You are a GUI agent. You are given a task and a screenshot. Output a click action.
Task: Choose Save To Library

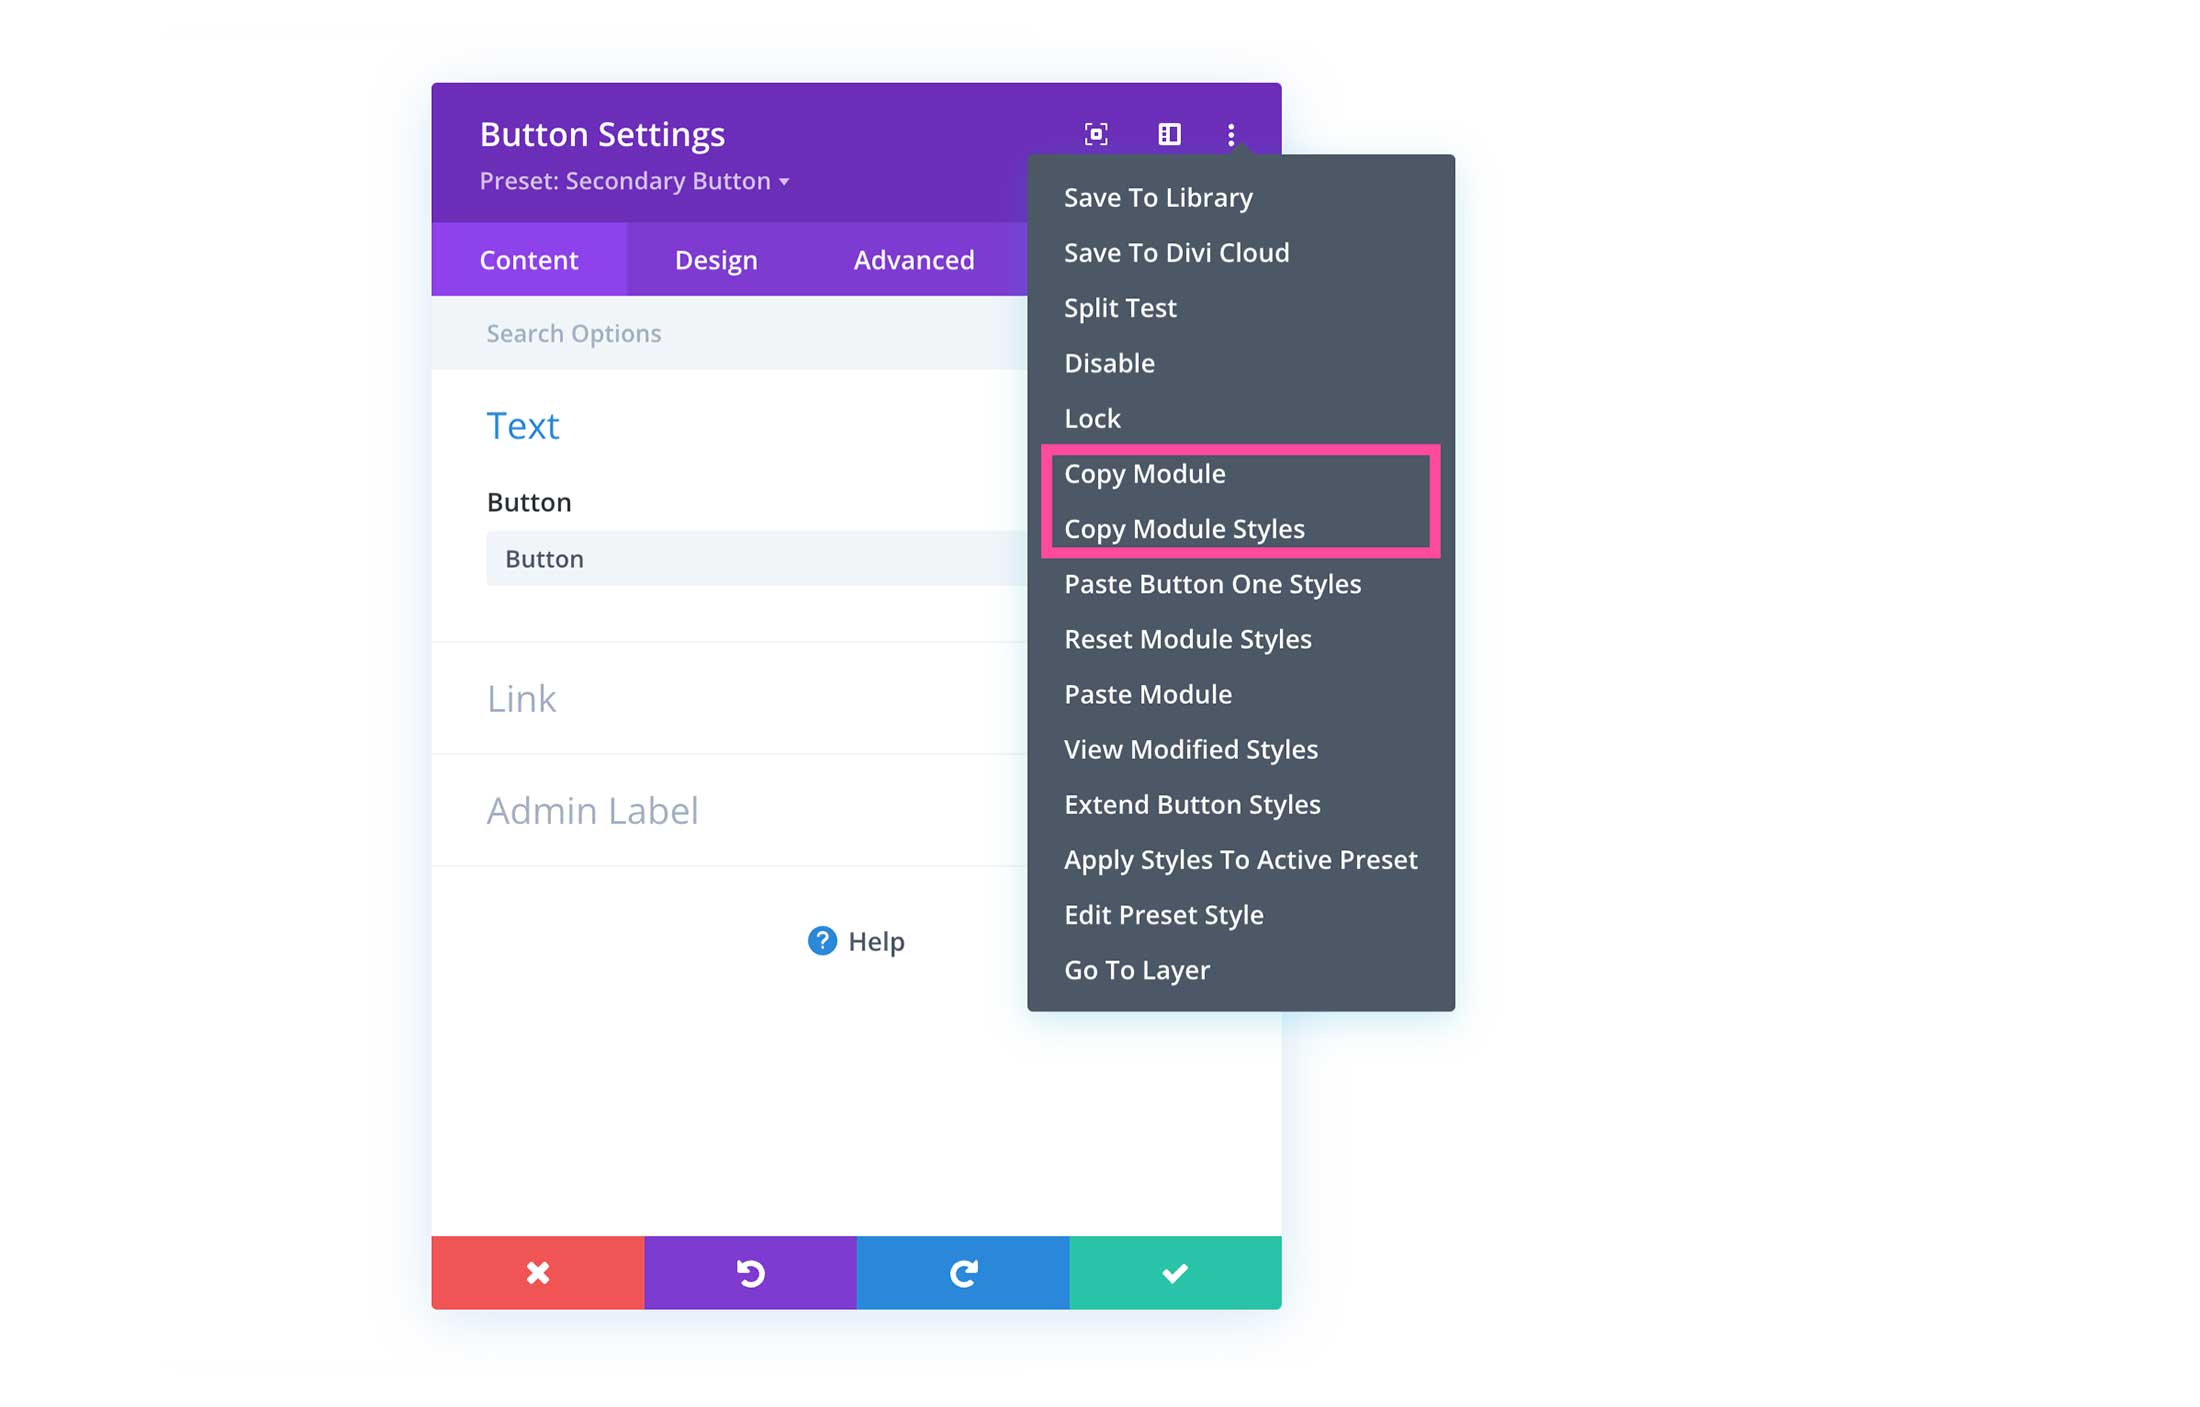tap(1158, 197)
